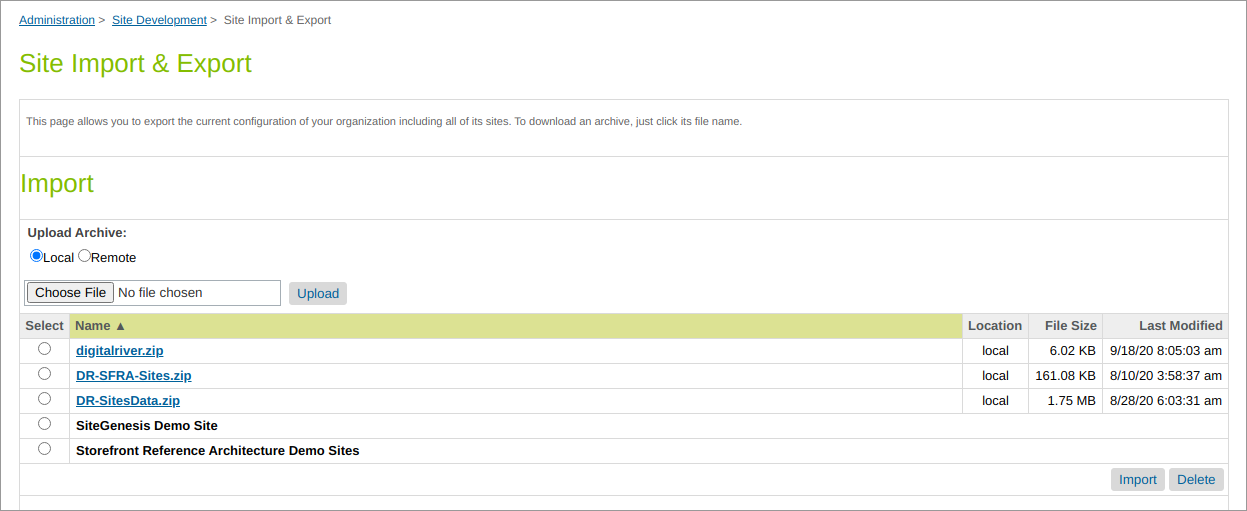Go to Site Development breadcrumb
This screenshot has width=1247, height=511.
click(x=159, y=20)
